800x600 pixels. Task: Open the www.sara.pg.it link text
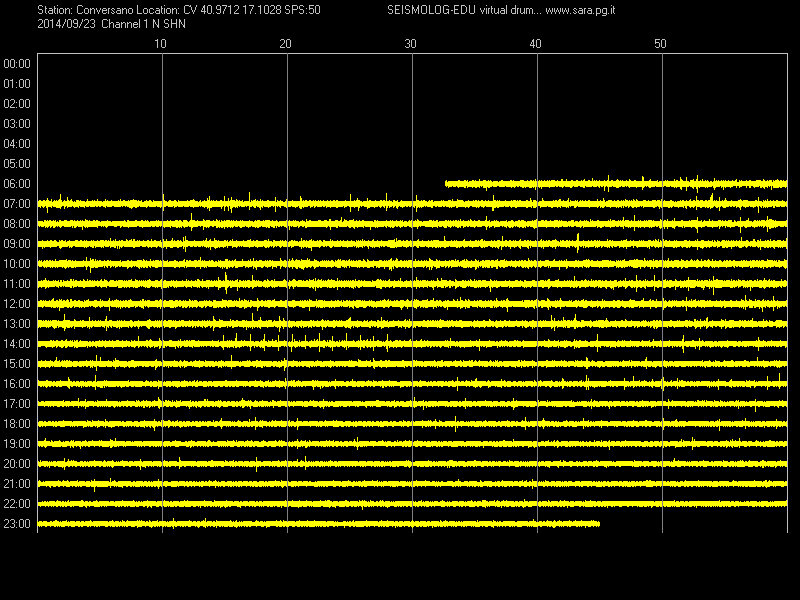(x=580, y=10)
